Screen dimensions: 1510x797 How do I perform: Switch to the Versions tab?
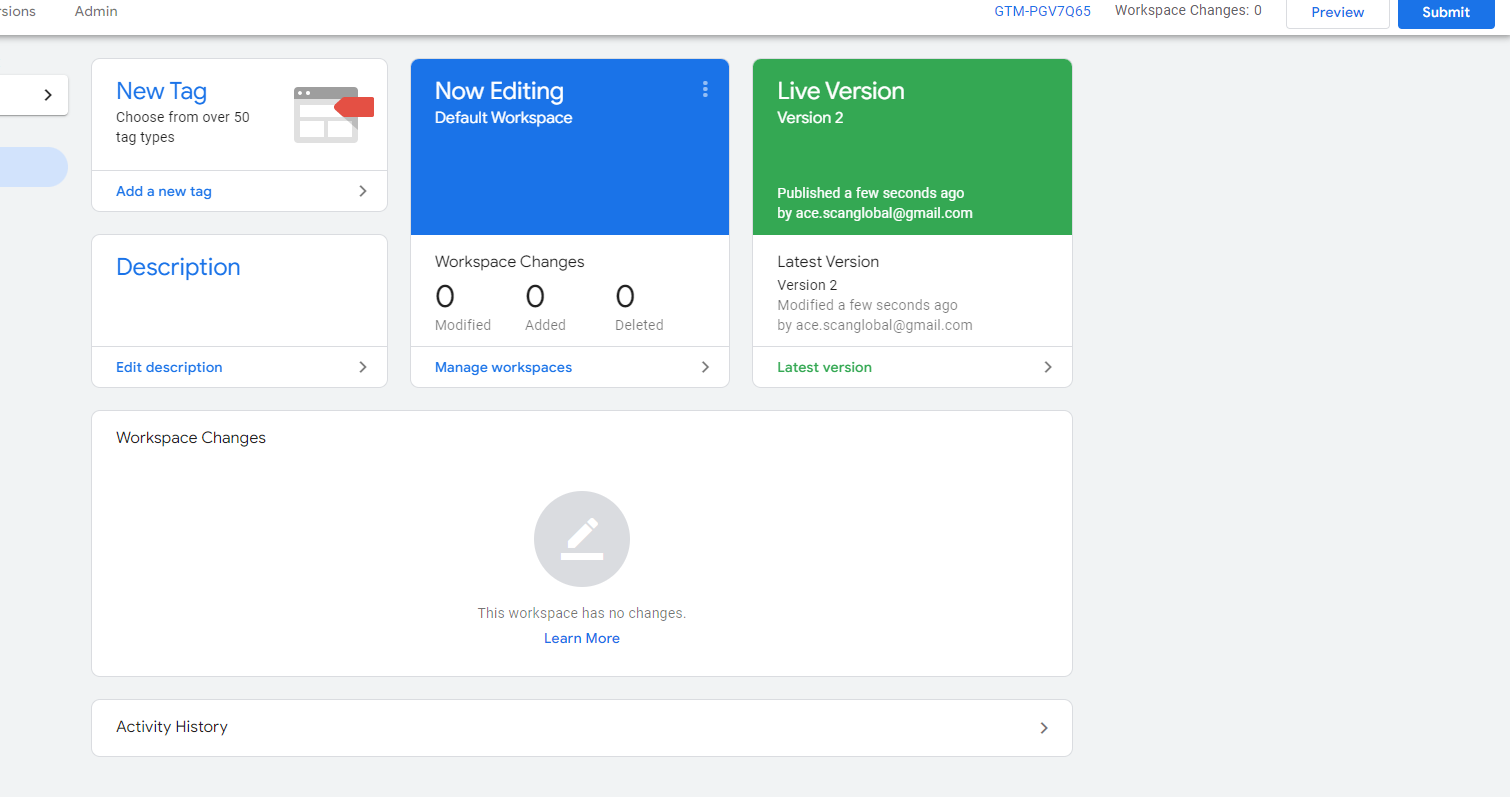(16, 11)
